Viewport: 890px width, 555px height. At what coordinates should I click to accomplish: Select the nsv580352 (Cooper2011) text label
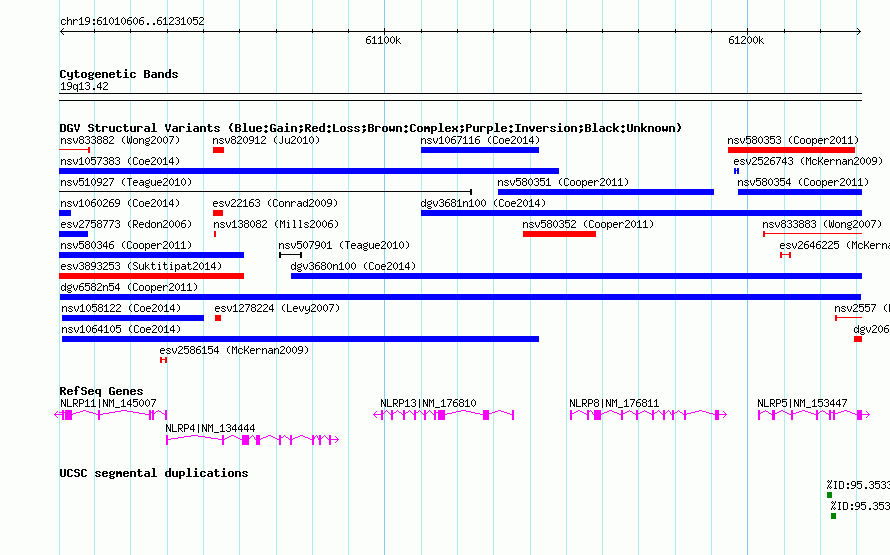(x=588, y=224)
